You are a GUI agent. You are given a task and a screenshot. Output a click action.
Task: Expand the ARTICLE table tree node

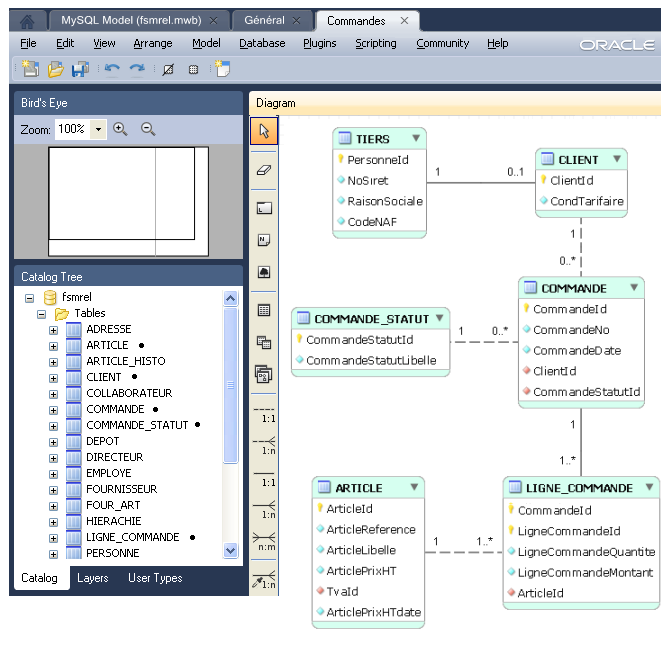(x=53, y=345)
